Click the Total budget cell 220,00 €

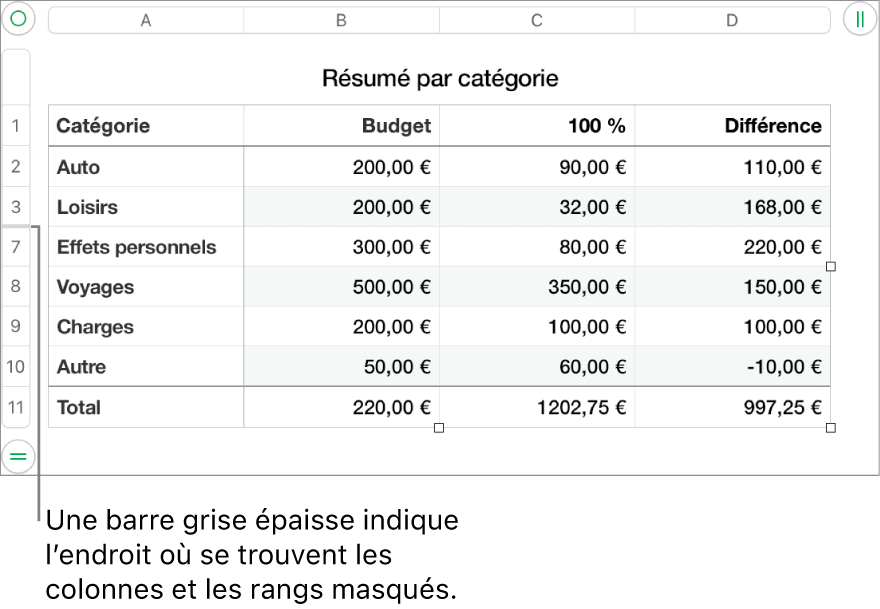pos(341,407)
